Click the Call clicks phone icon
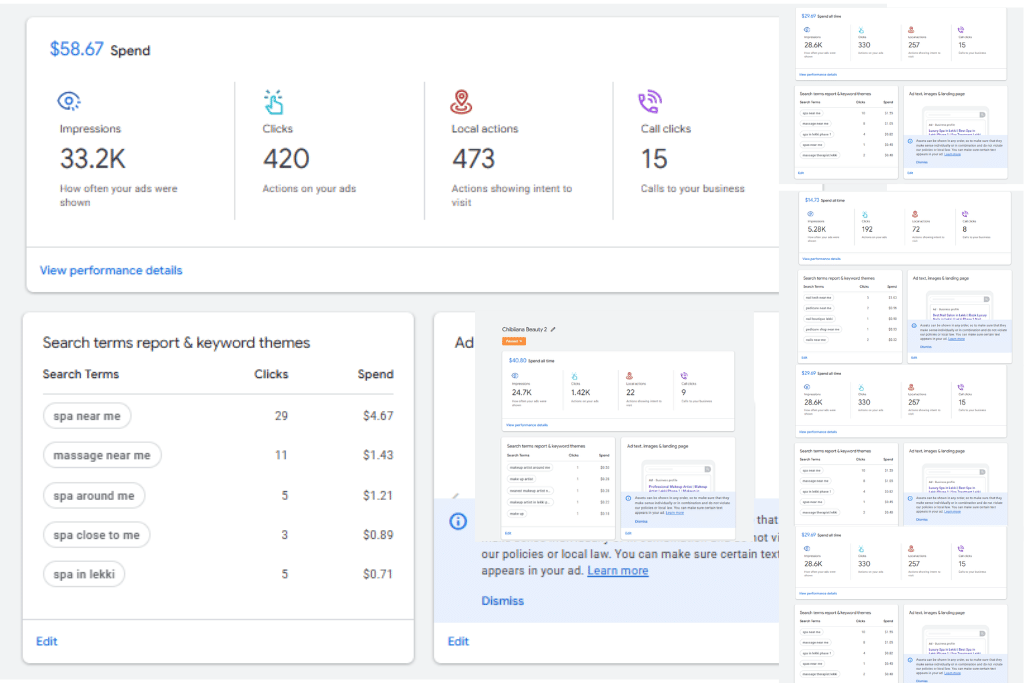The height and width of the screenshot is (683, 1024). click(650, 101)
